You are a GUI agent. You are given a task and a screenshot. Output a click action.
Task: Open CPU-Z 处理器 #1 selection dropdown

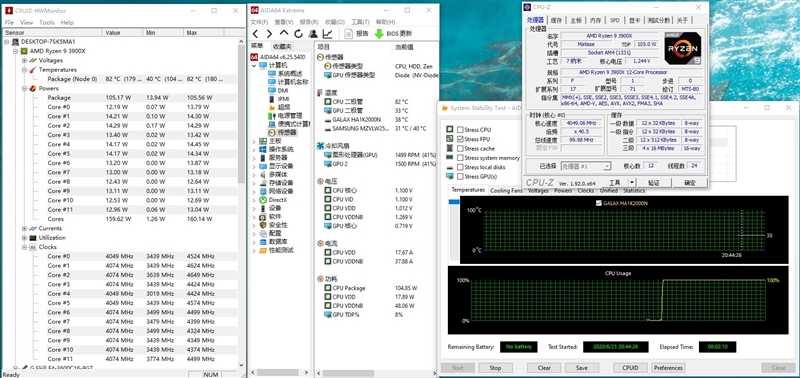pos(606,166)
